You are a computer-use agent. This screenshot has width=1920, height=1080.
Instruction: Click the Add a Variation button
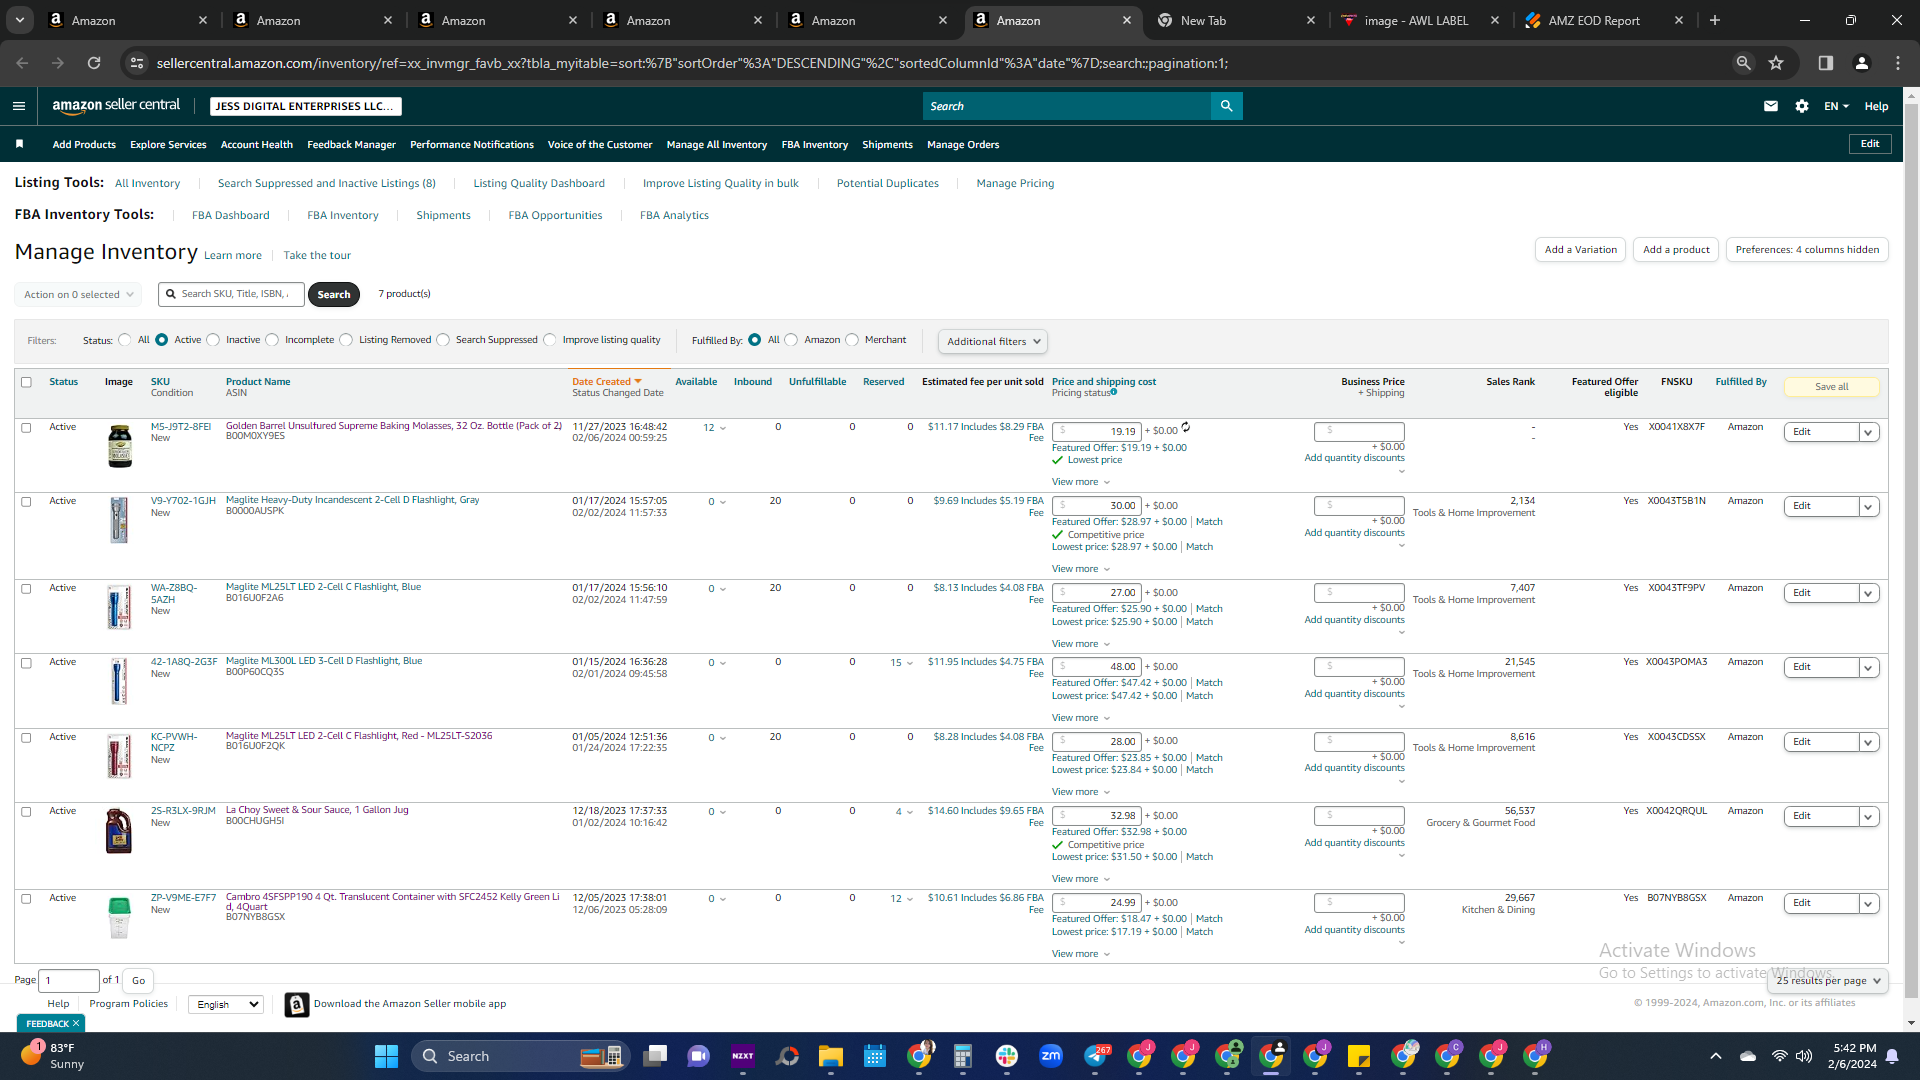(x=1581, y=250)
